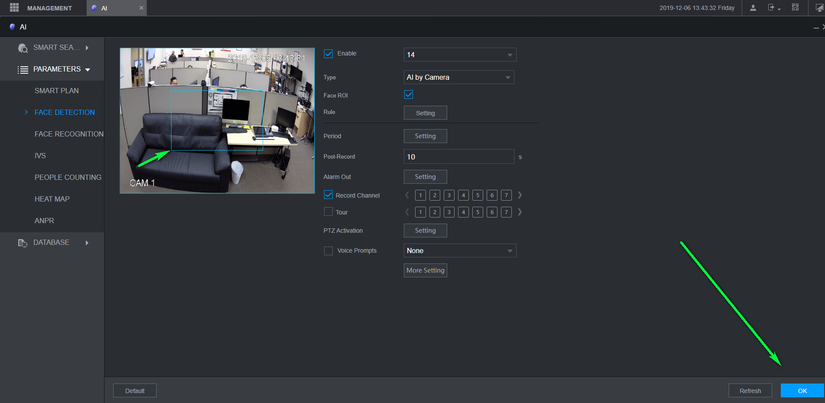Go to next Record Channel page arrow
This screenshot has width=825, height=403.
pyautogui.click(x=520, y=195)
